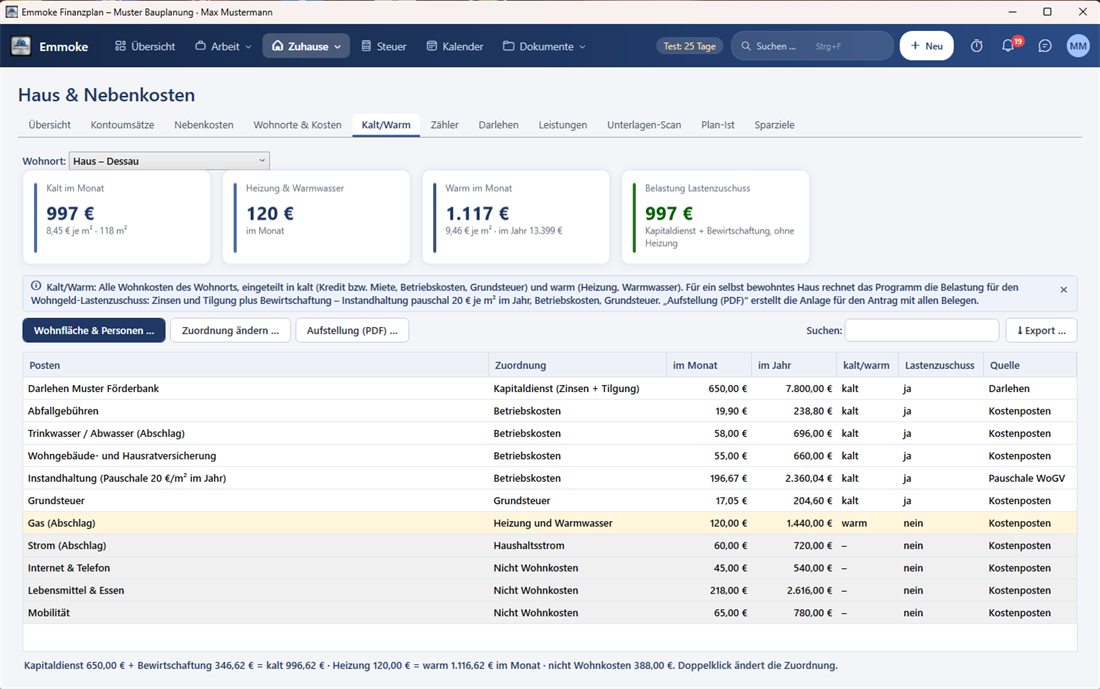Expand the Arbeit menu
1100x689 pixels.
pos(223,46)
